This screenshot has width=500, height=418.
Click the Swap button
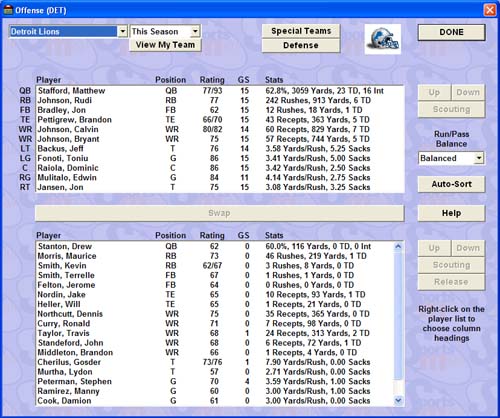[219, 213]
